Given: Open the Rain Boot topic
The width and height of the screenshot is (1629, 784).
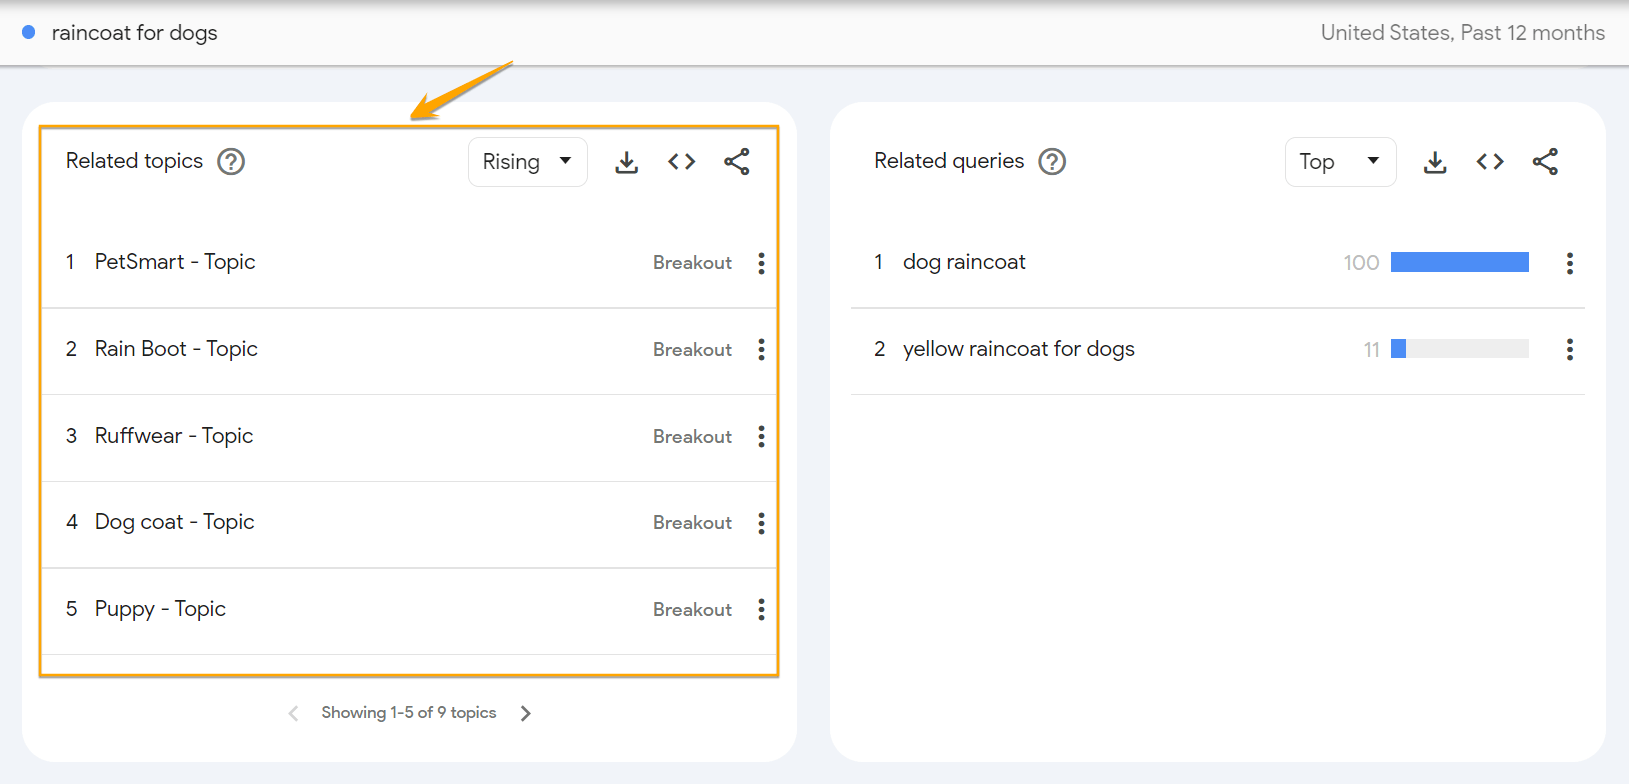Looking at the screenshot, I should (176, 349).
